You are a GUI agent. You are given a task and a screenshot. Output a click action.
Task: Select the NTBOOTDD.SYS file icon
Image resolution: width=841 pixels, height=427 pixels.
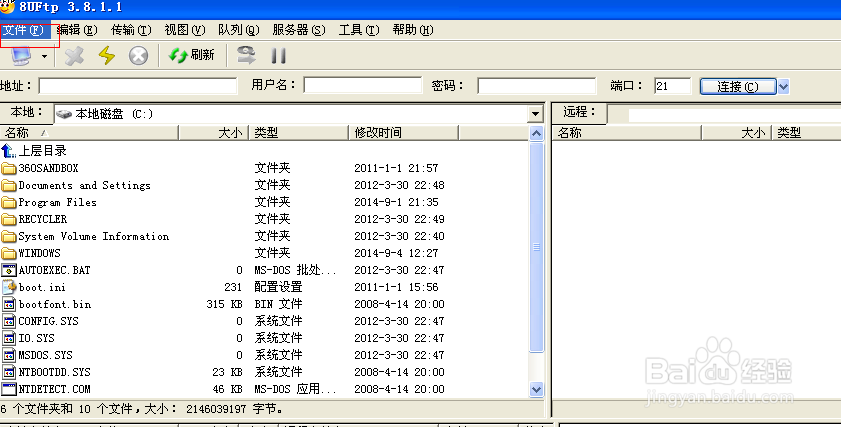[9, 372]
